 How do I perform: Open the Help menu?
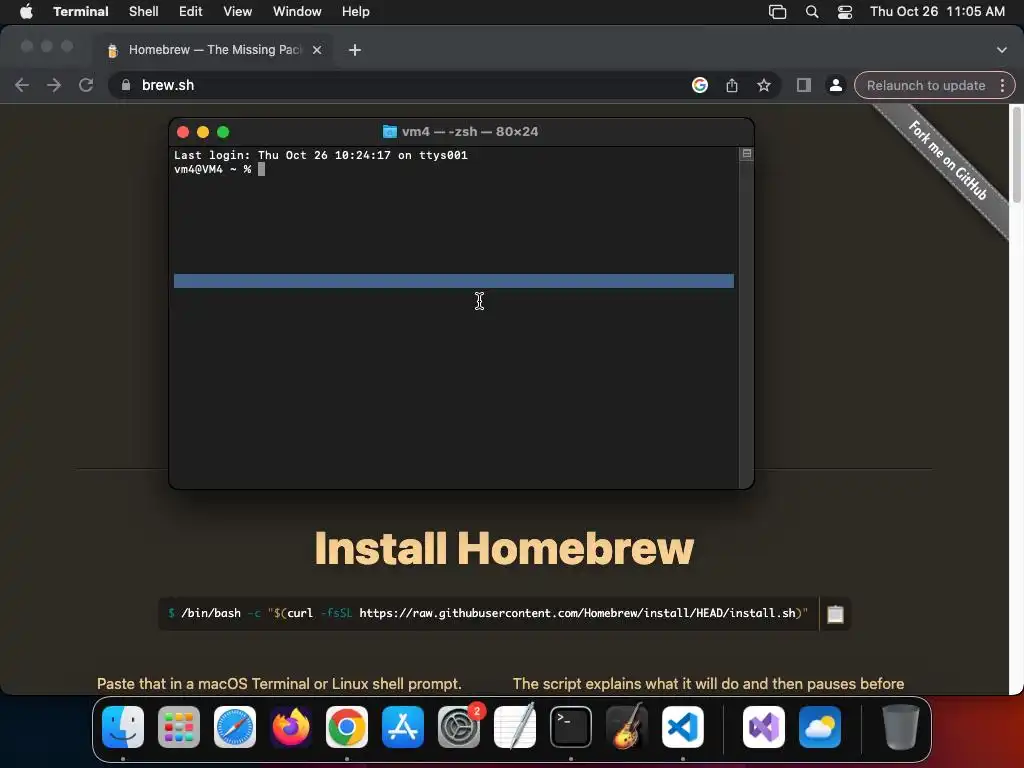click(x=356, y=11)
